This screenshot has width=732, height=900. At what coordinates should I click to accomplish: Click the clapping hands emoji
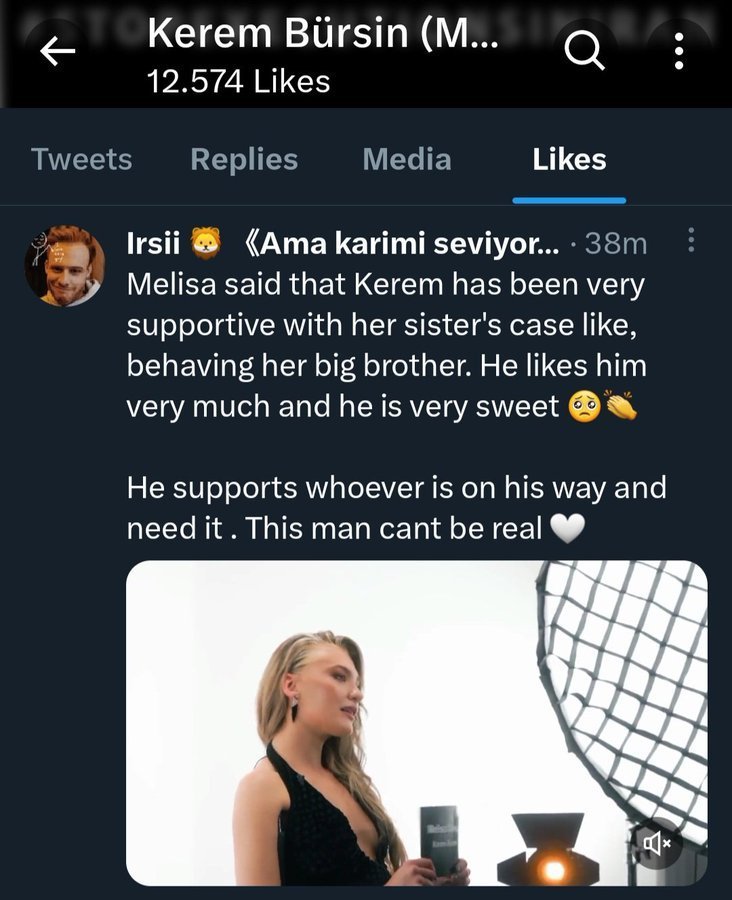[621, 408]
